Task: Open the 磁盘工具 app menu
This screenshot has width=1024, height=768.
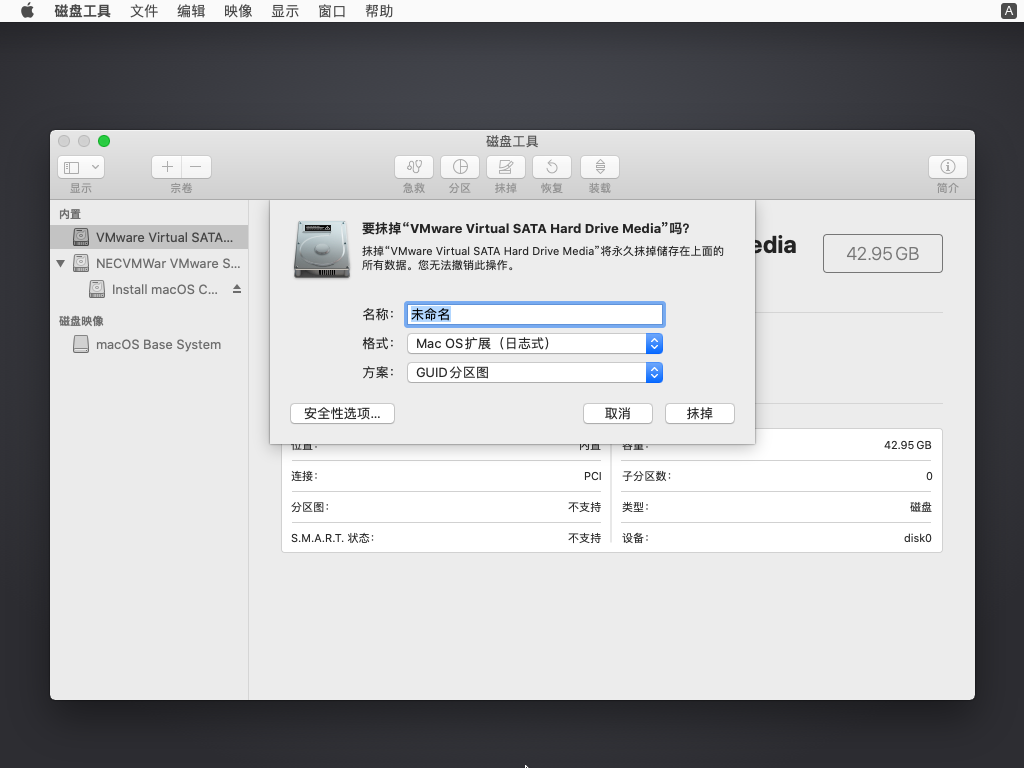Action: click(x=82, y=11)
